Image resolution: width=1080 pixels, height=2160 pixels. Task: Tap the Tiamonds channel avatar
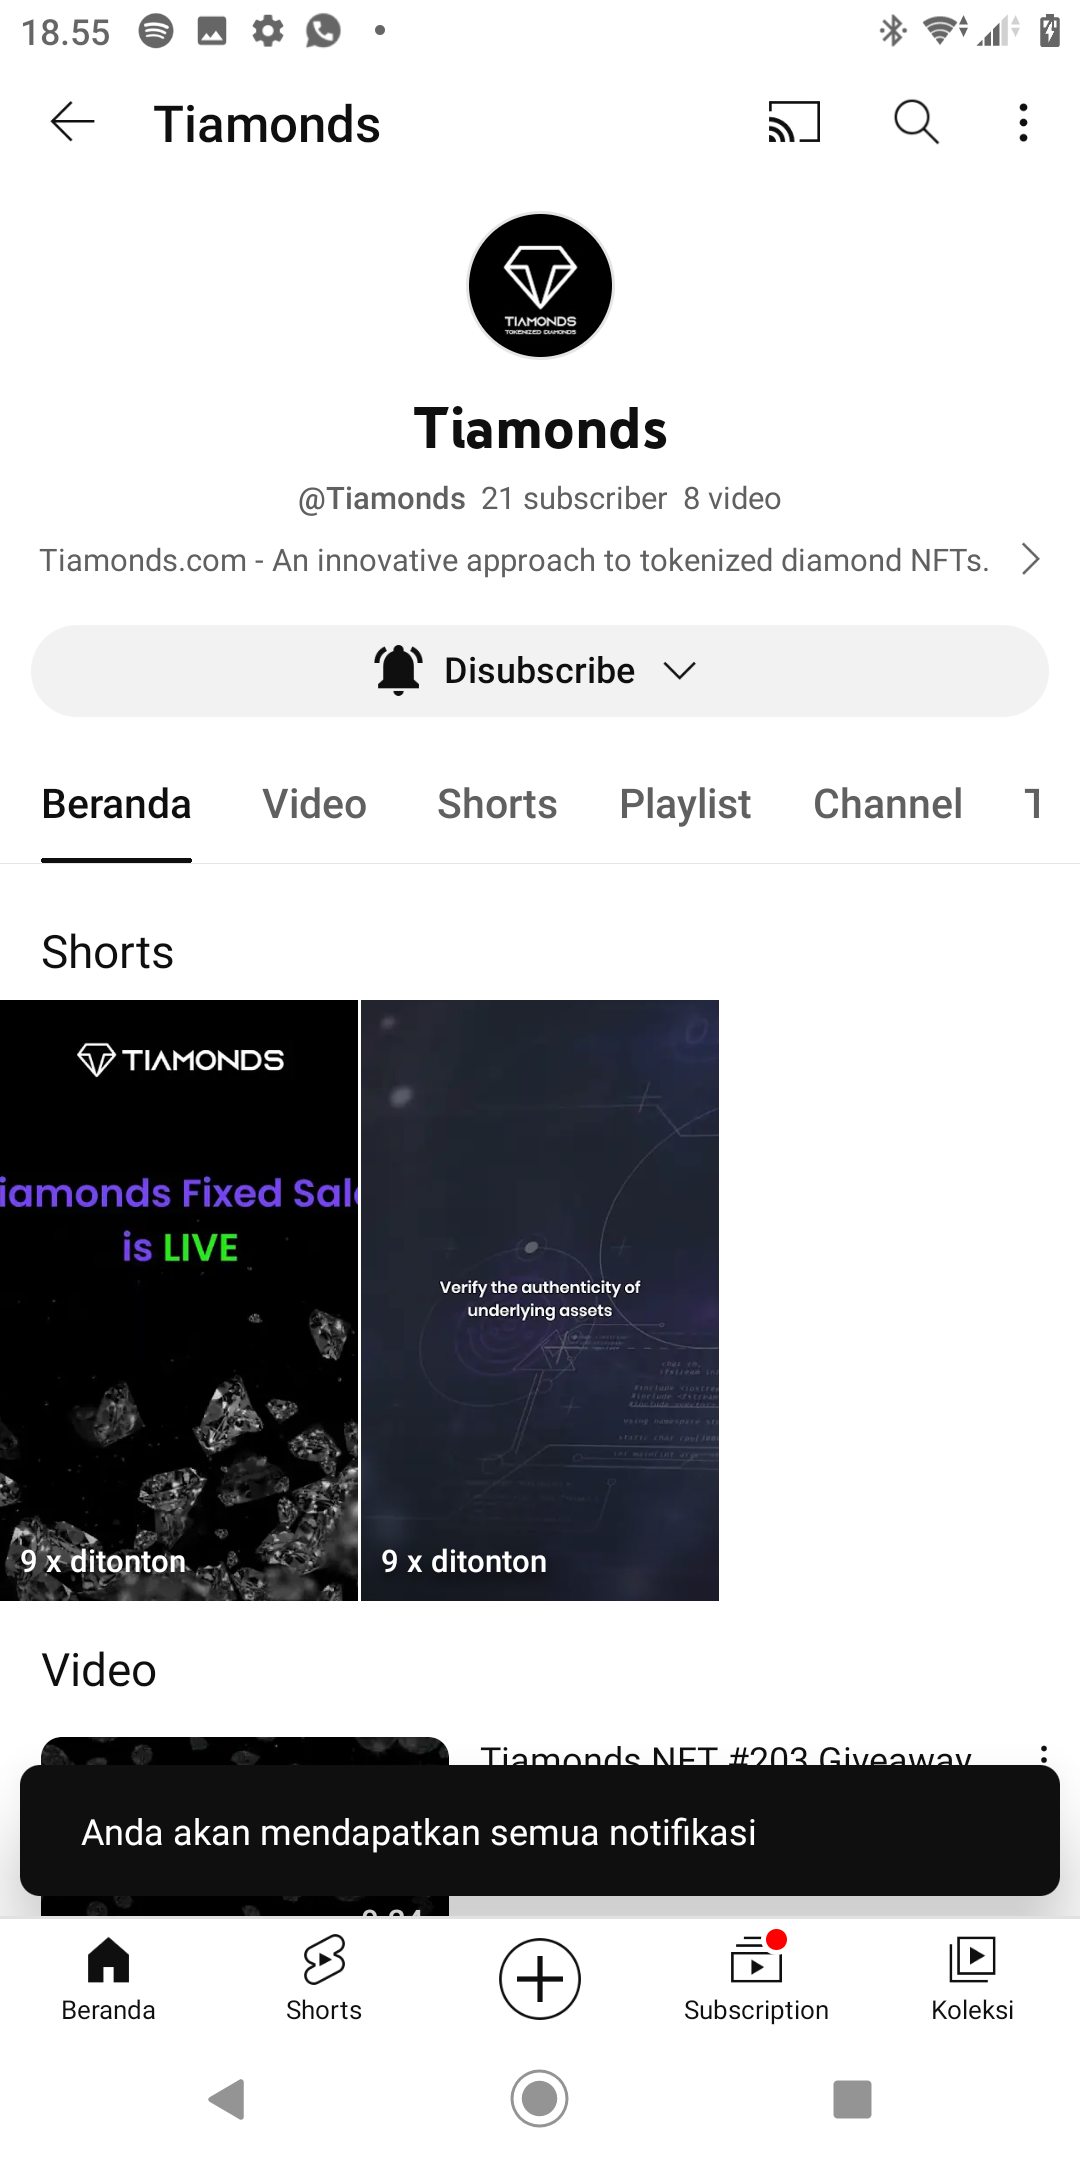[540, 285]
